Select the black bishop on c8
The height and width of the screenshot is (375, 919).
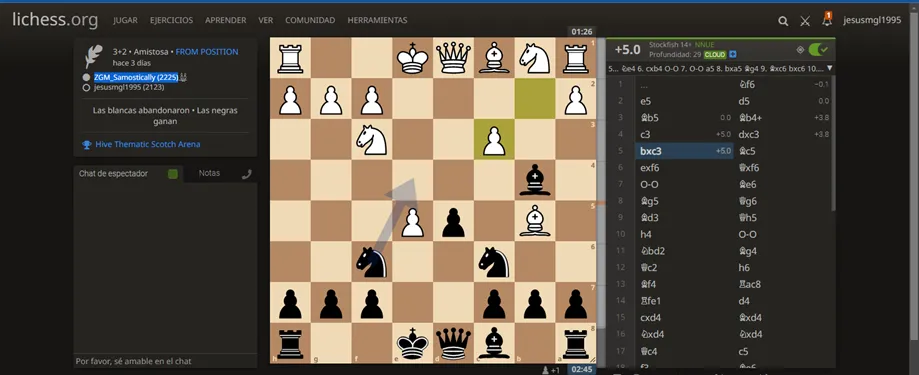point(493,344)
